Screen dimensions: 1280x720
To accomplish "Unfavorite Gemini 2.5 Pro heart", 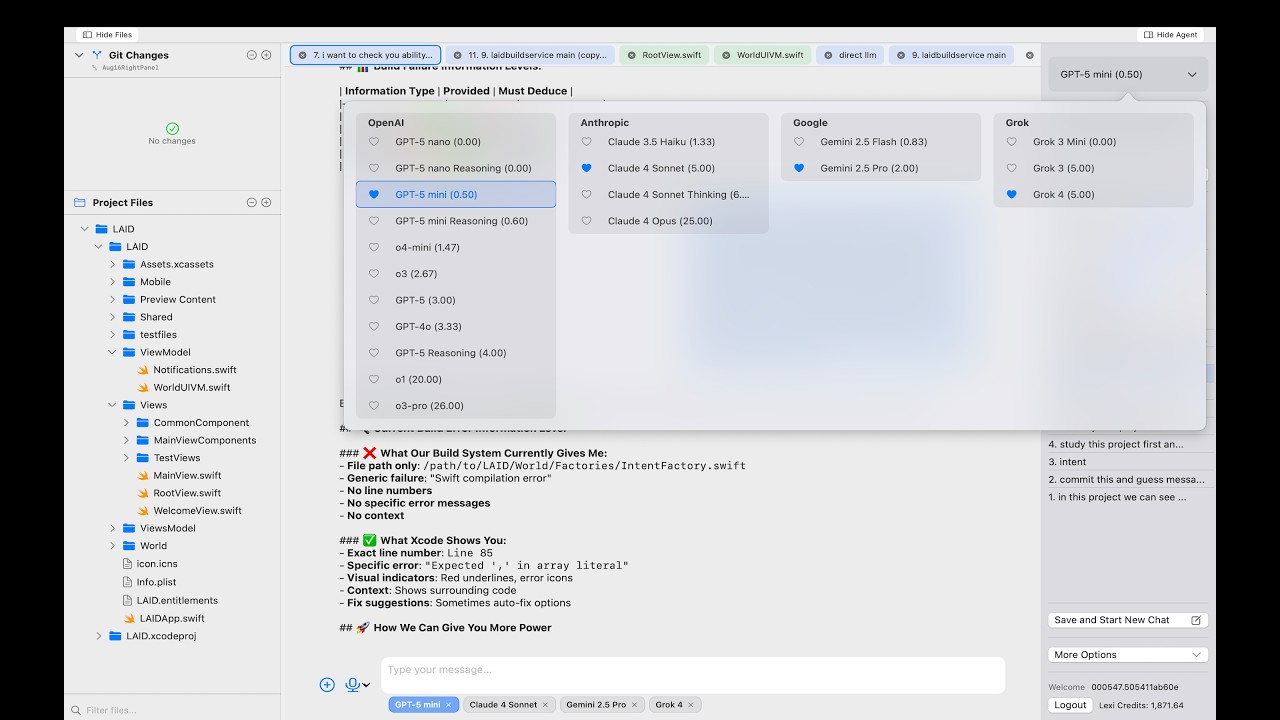I will [799, 168].
